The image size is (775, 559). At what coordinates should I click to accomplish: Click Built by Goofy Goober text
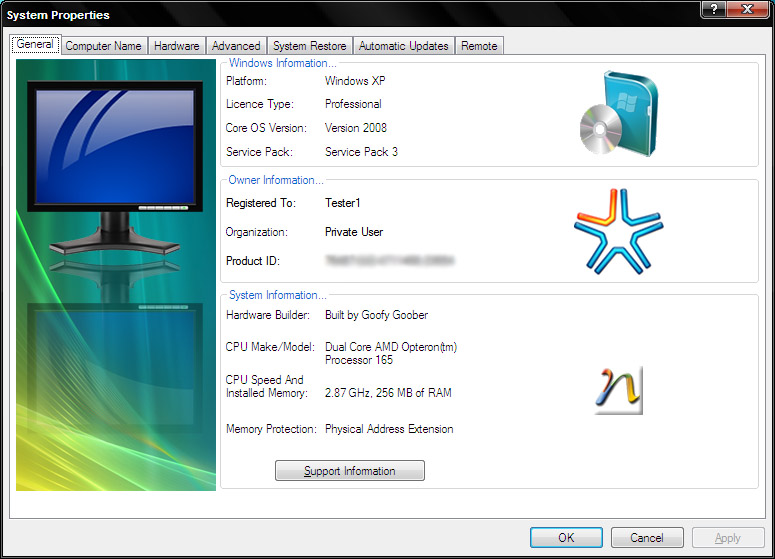click(x=376, y=315)
